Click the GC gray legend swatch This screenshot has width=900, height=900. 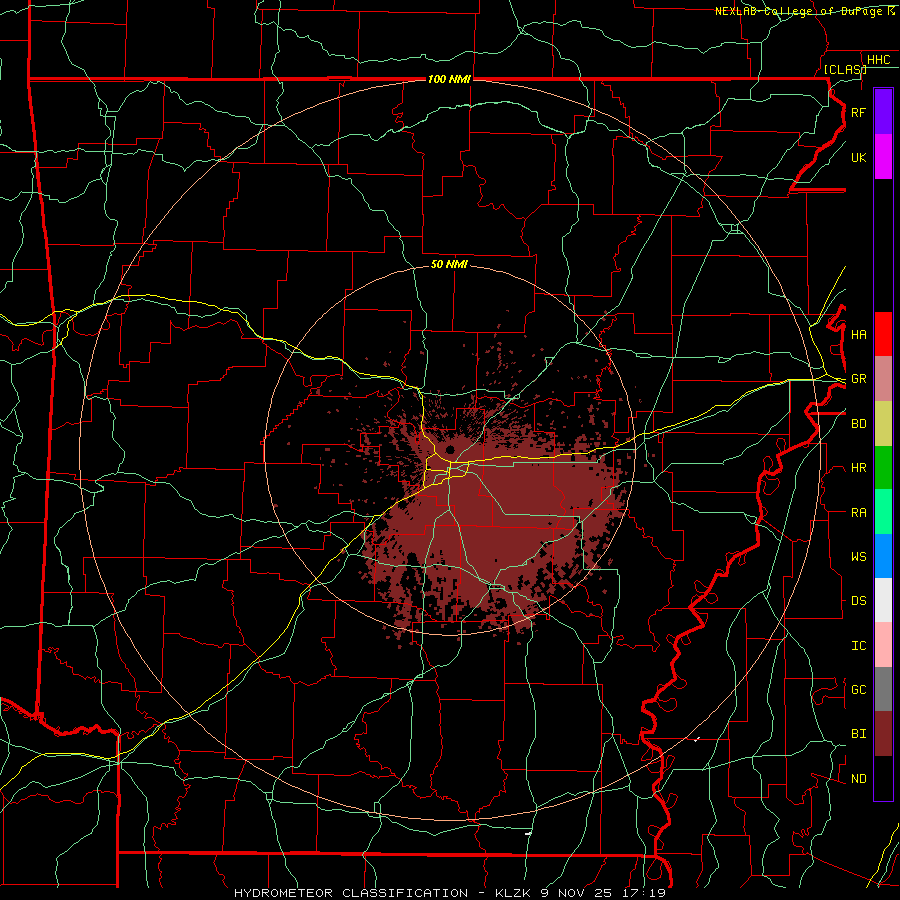tap(883, 689)
